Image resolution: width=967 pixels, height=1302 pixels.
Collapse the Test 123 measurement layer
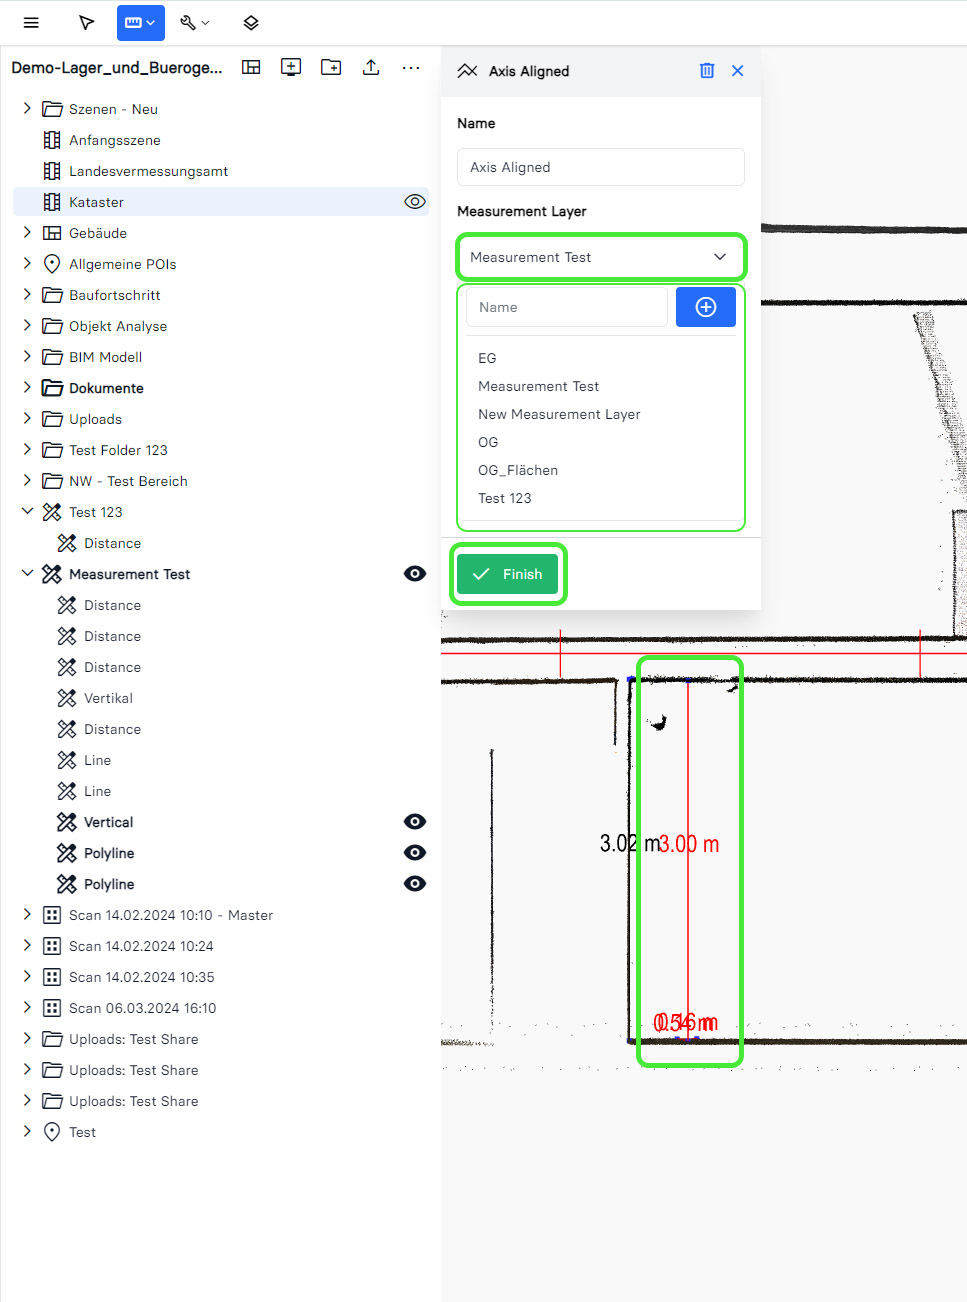click(27, 512)
